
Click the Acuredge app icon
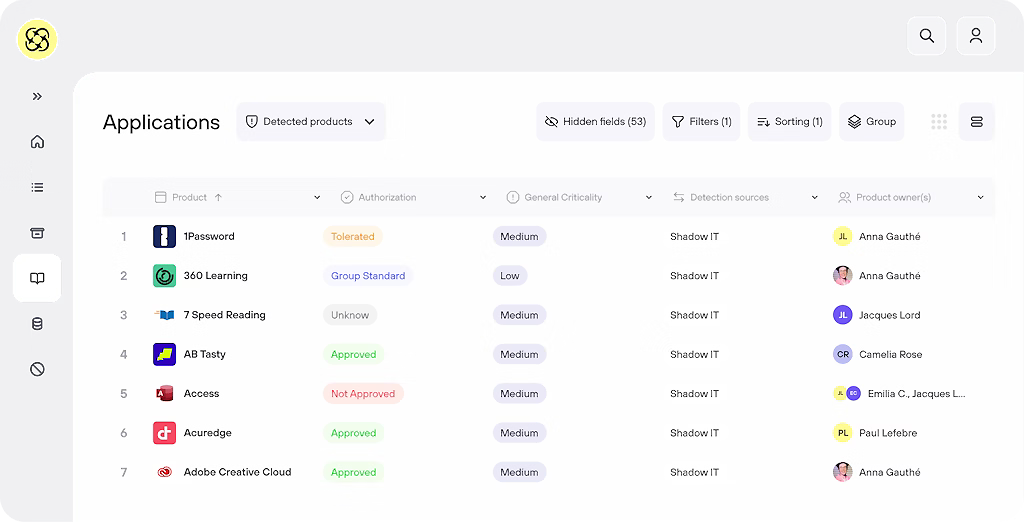click(165, 432)
